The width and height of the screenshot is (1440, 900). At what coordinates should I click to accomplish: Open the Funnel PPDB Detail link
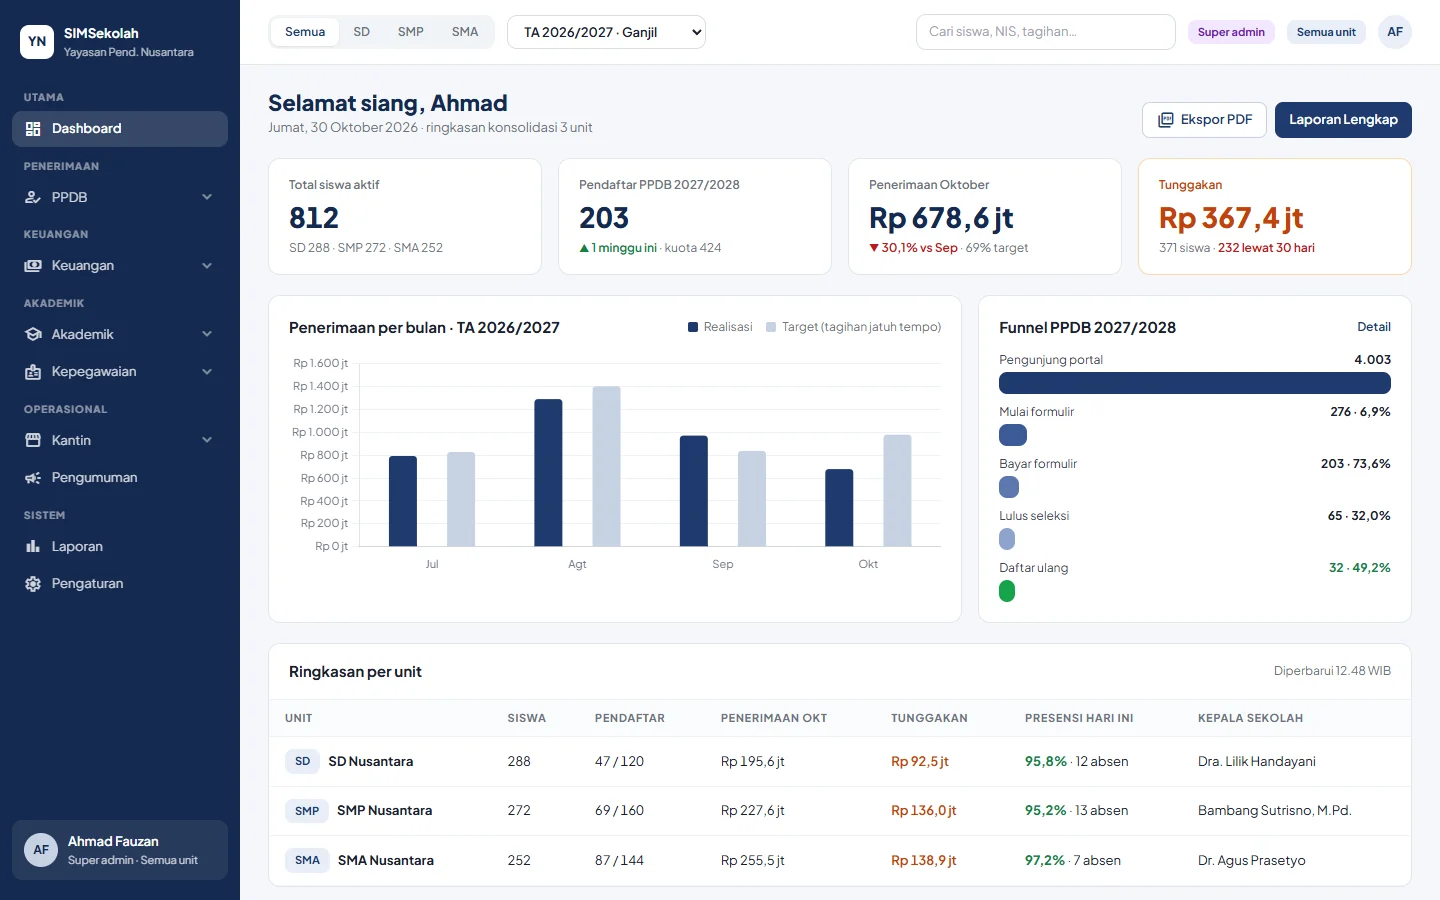(x=1374, y=327)
